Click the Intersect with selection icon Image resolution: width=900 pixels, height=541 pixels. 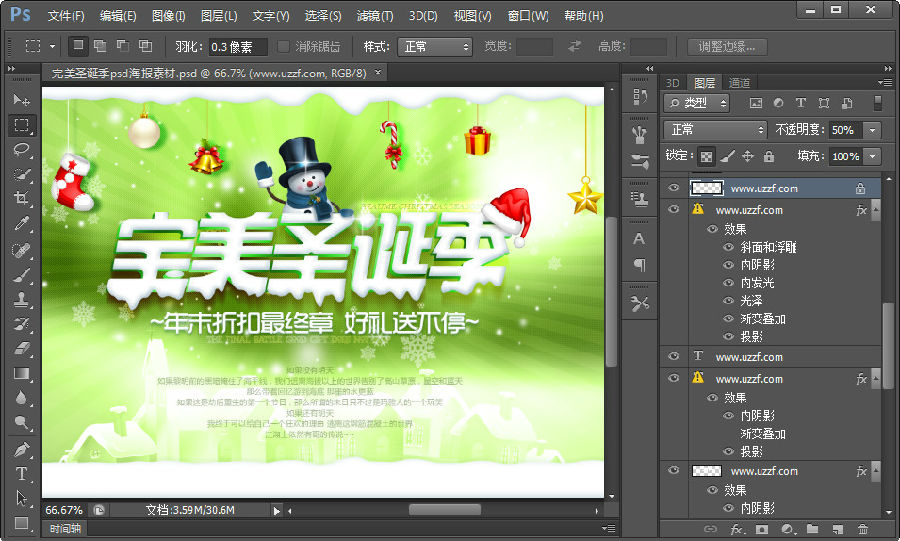146,46
